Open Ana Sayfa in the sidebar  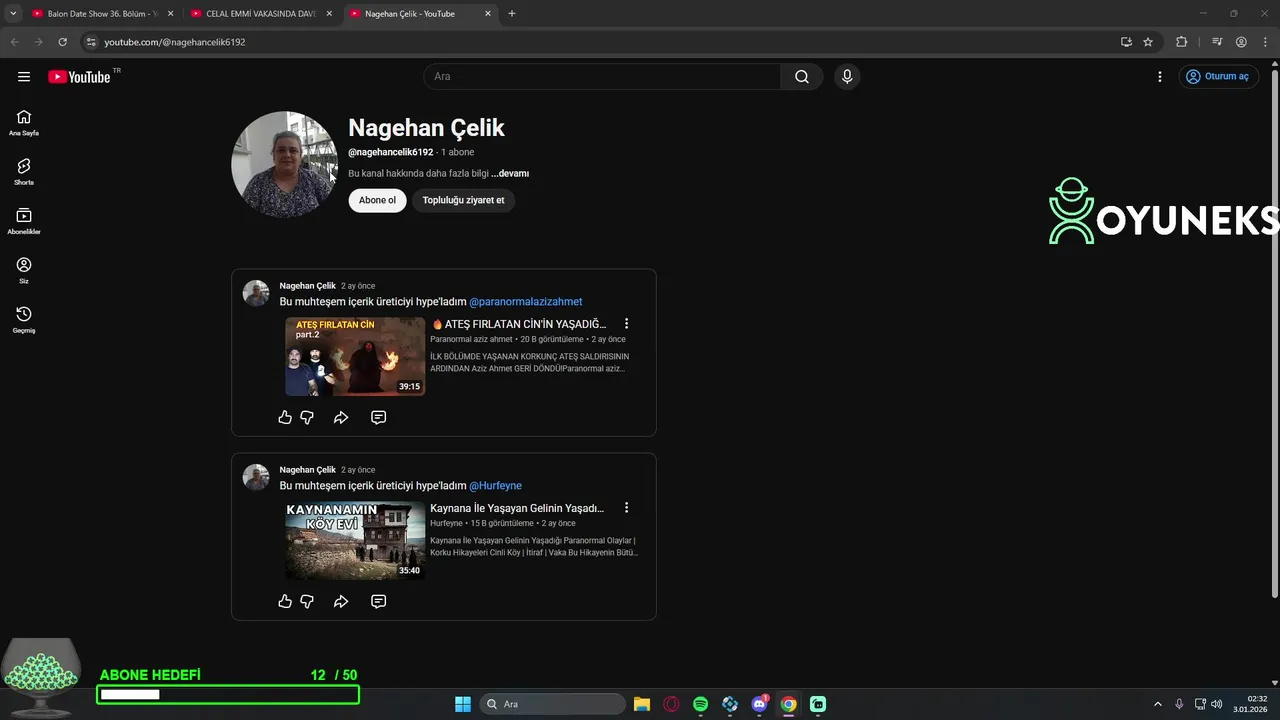[24, 123]
